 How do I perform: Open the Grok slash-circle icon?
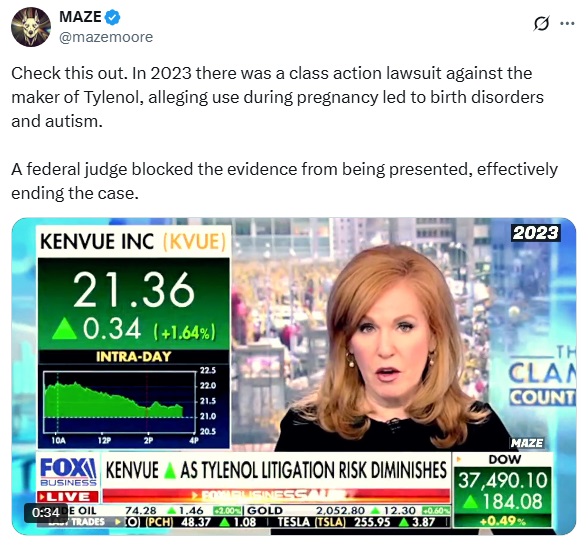[541, 24]
